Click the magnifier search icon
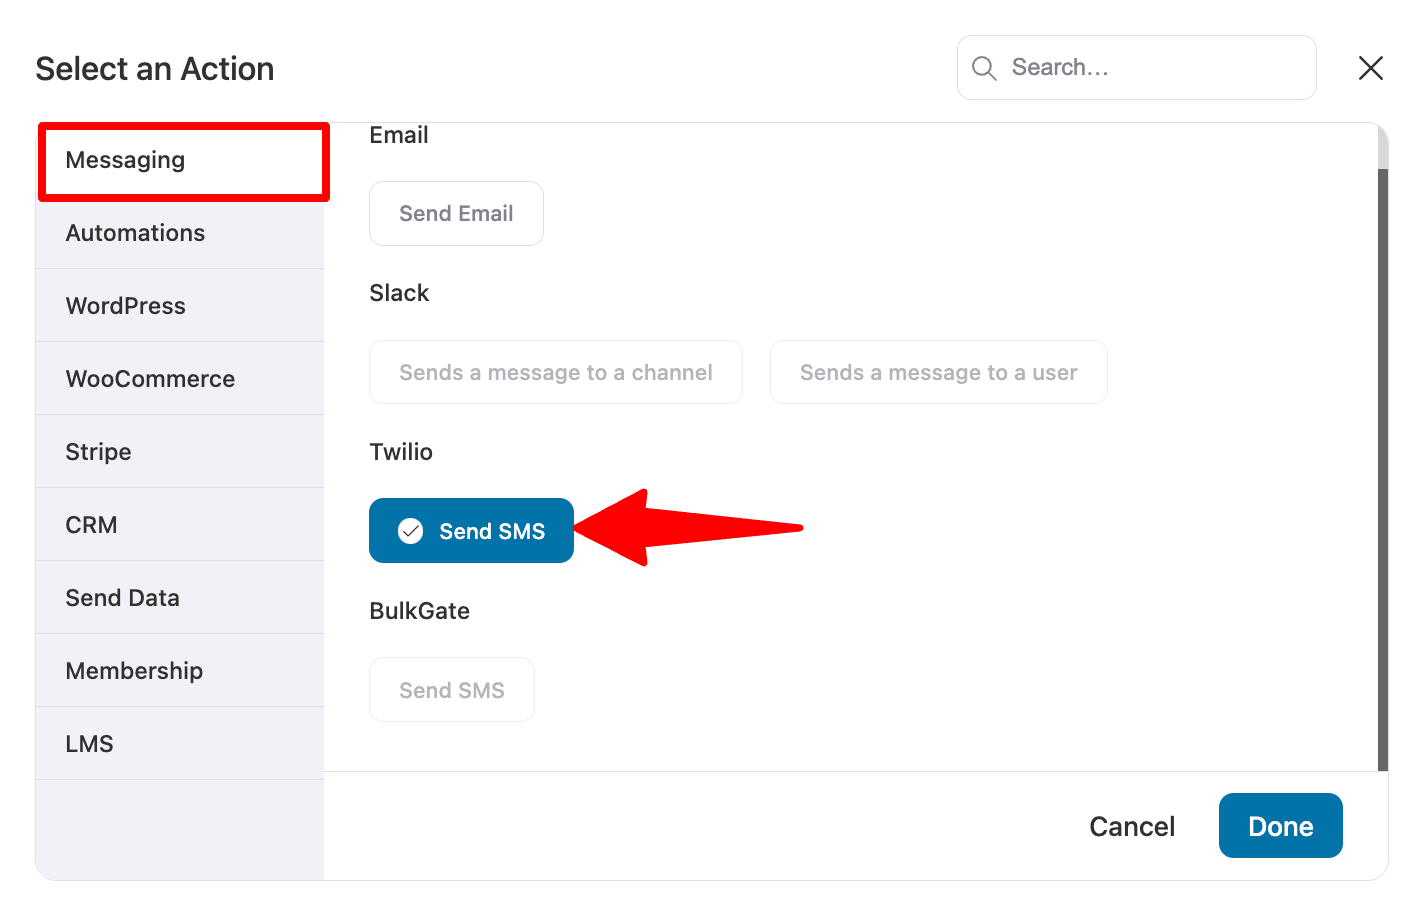This screenshot has width=1420, height=914. click(984, 68)
